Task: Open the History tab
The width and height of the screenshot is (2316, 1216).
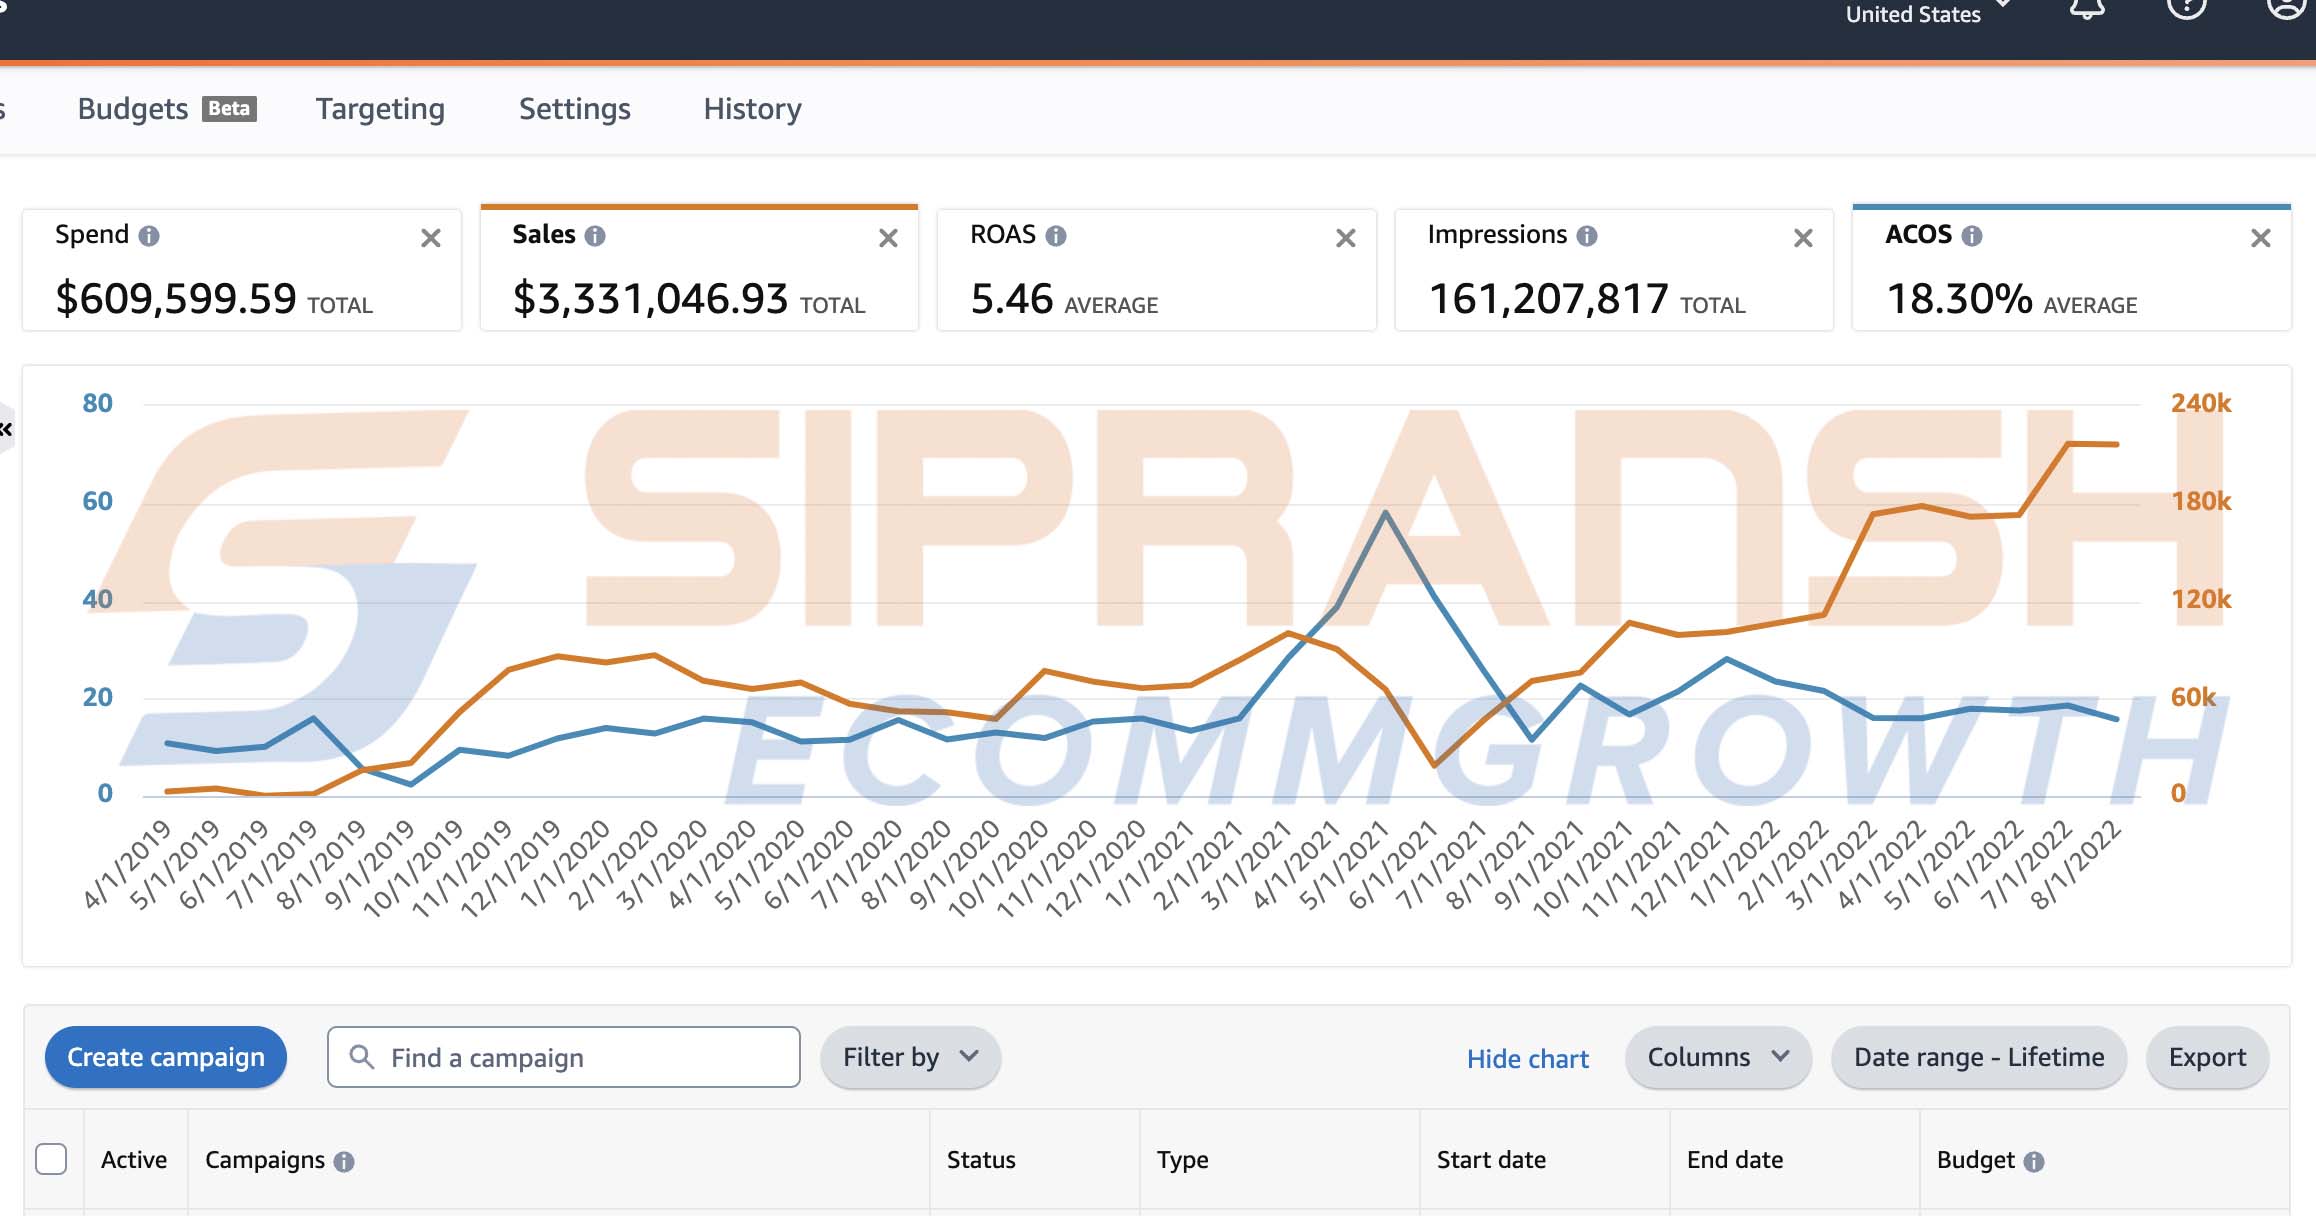Action: tap(752, 108)
